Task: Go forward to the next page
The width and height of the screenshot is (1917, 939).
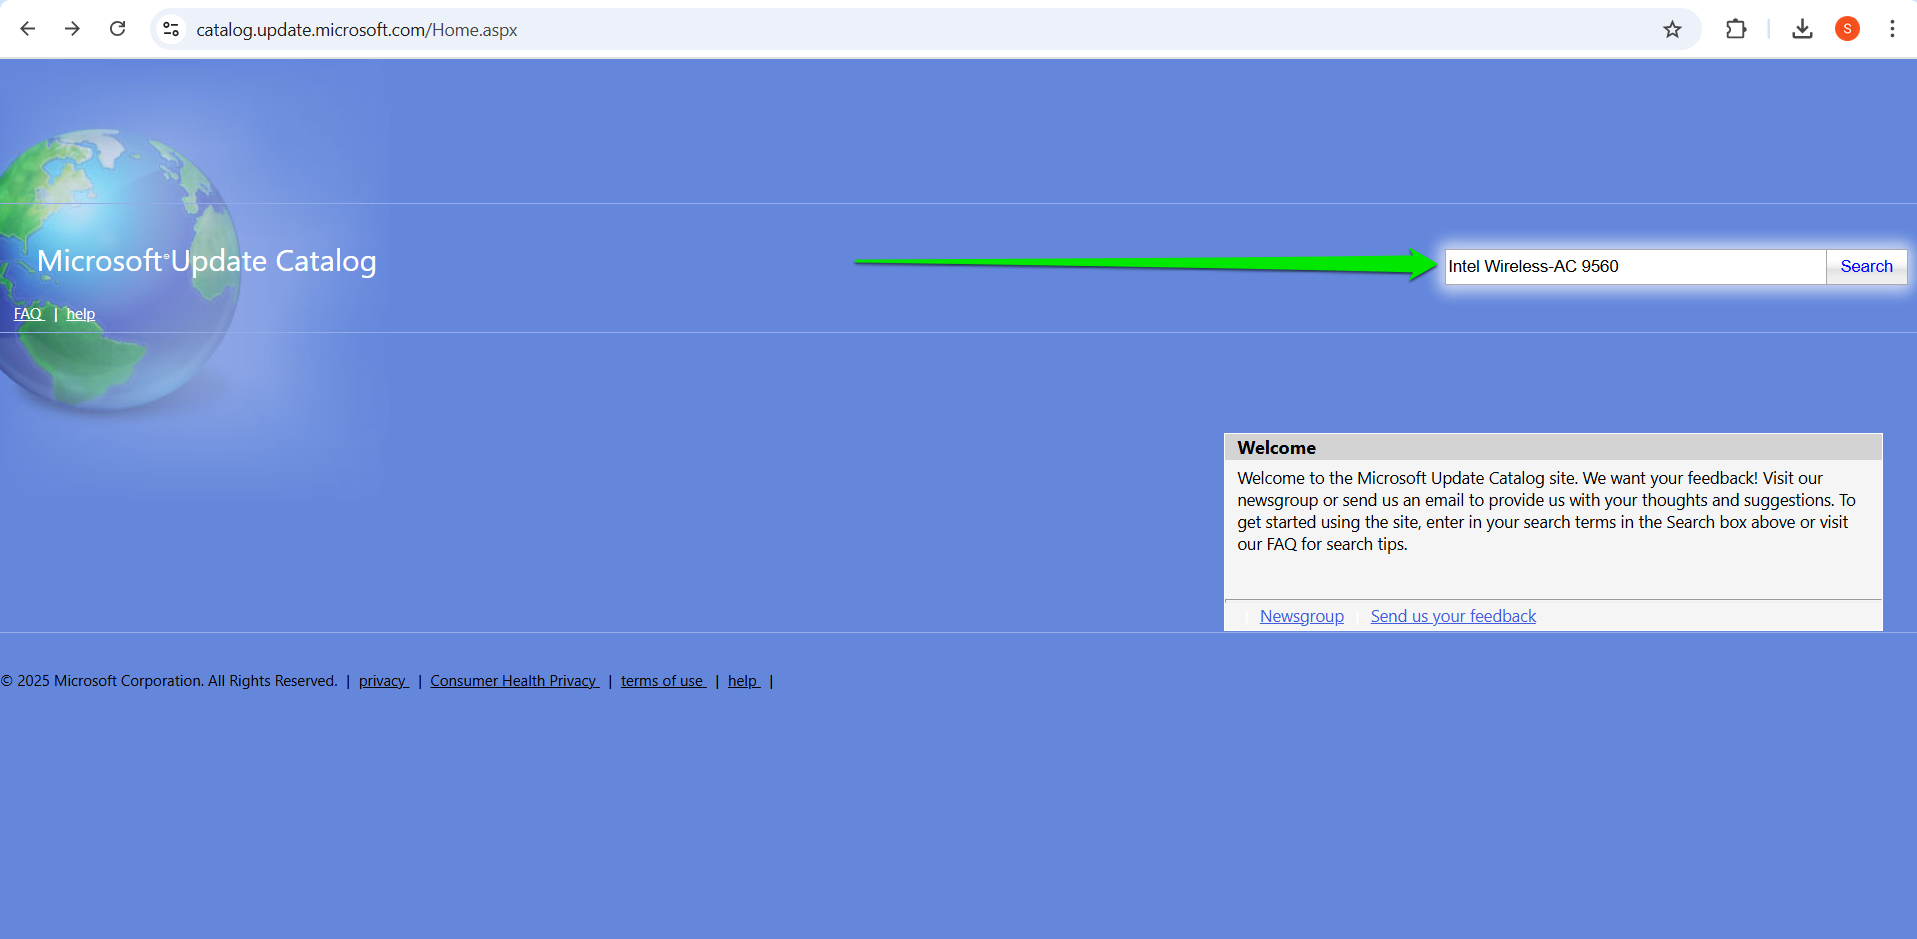Action: (x=72, y=29)
